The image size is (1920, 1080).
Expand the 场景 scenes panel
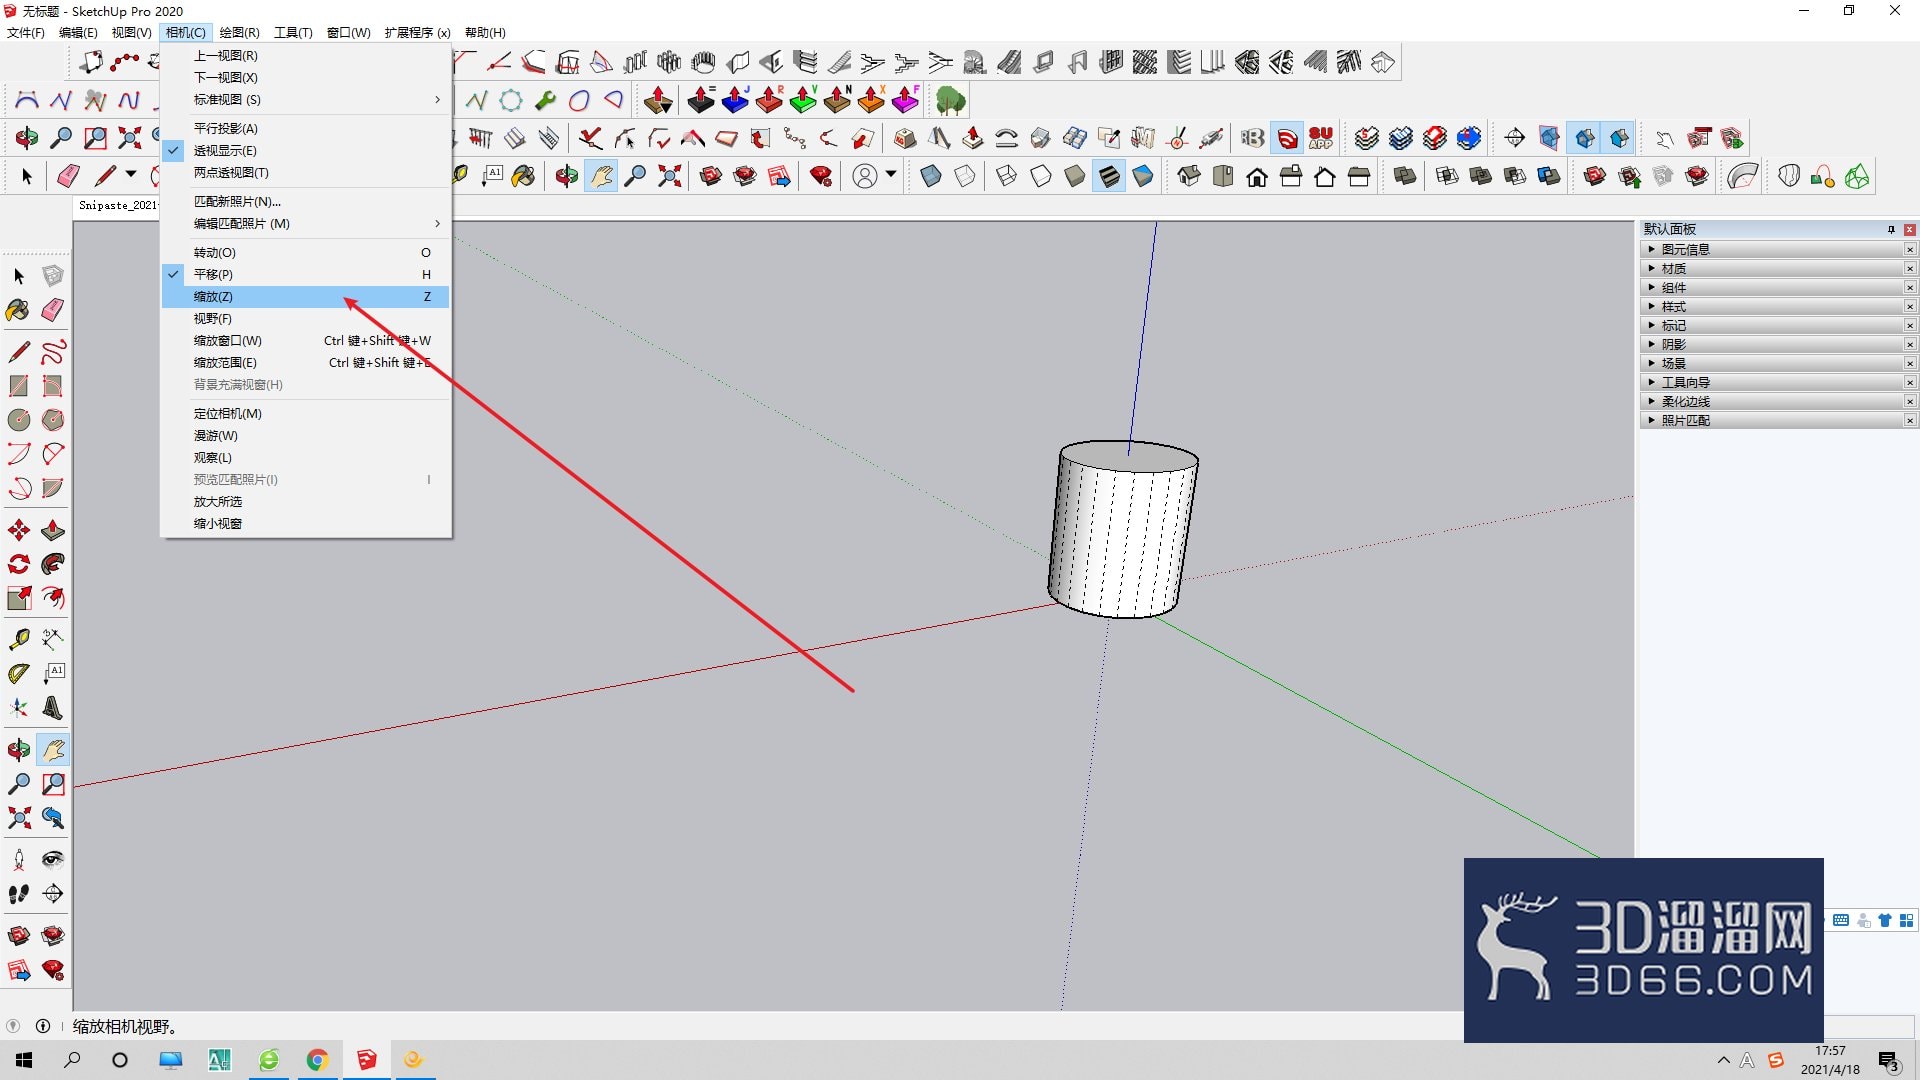[x=1778, y=363]
